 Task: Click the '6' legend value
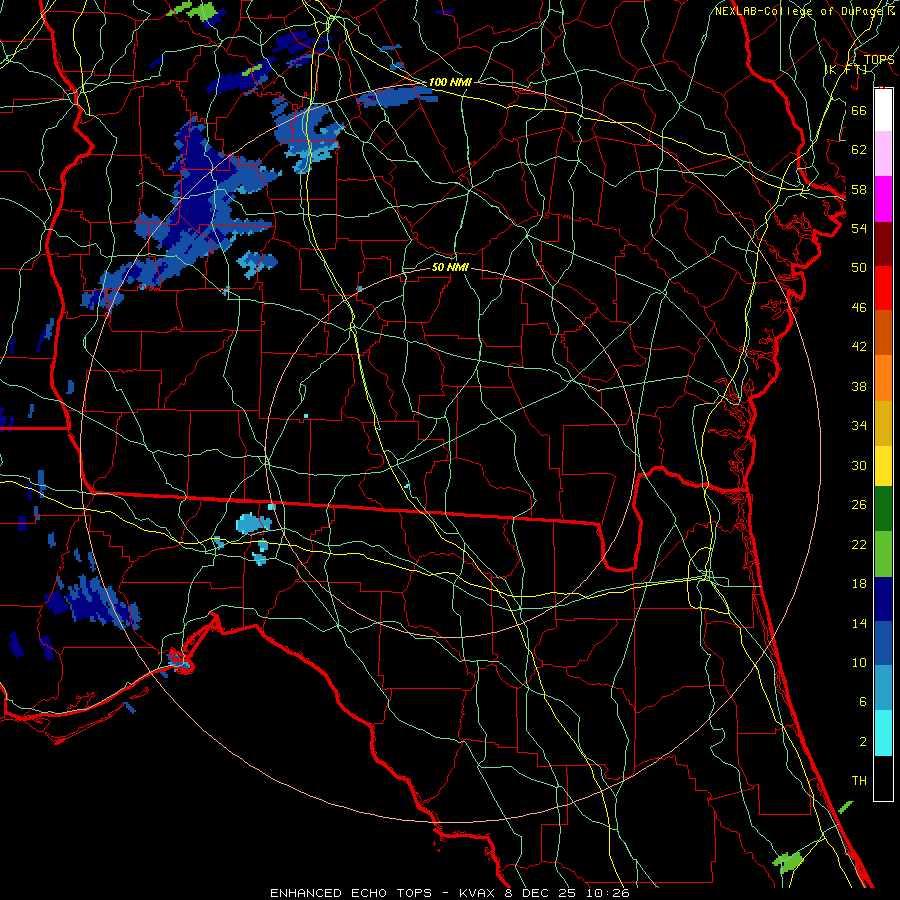(x=863, y=701)
